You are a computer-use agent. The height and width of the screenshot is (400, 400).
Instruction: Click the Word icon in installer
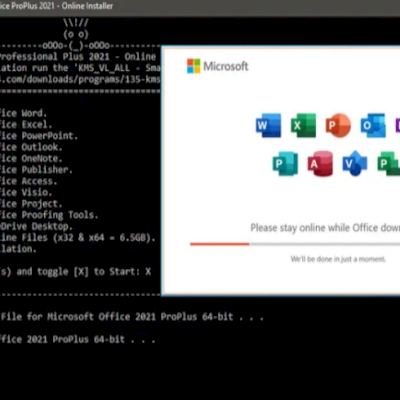tap(269, 125)
